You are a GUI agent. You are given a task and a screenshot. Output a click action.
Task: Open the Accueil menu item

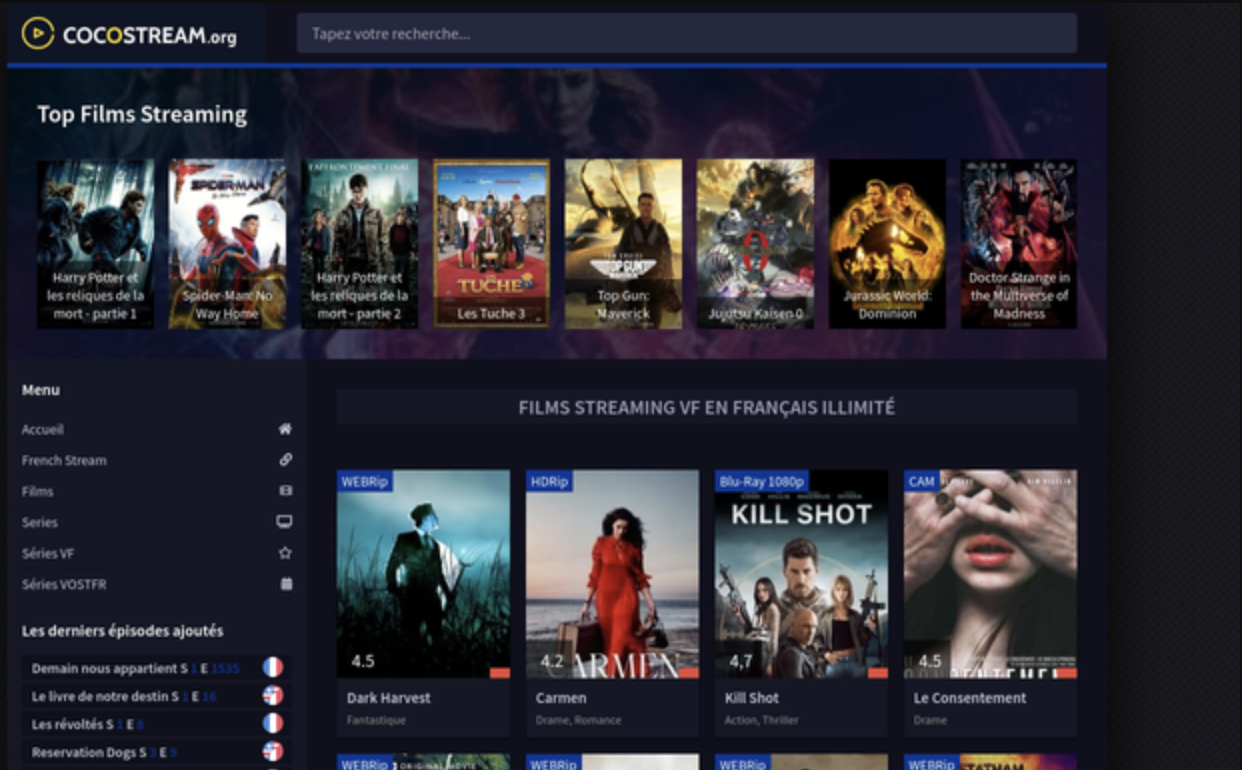(43, 429)
